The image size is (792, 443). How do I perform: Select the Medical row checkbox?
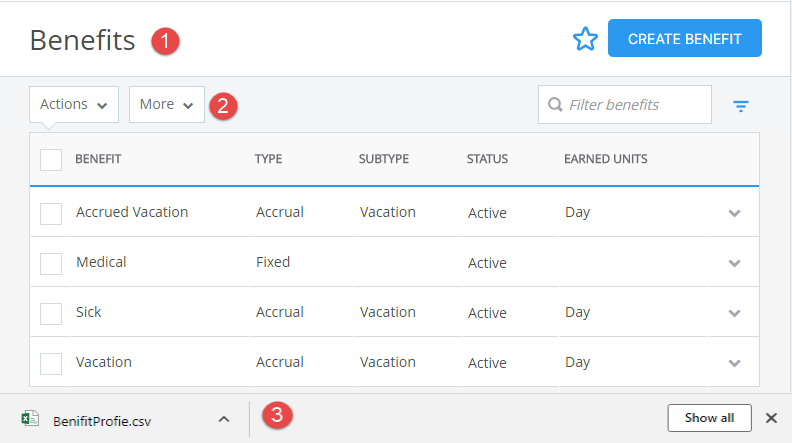tap(51, 264)
